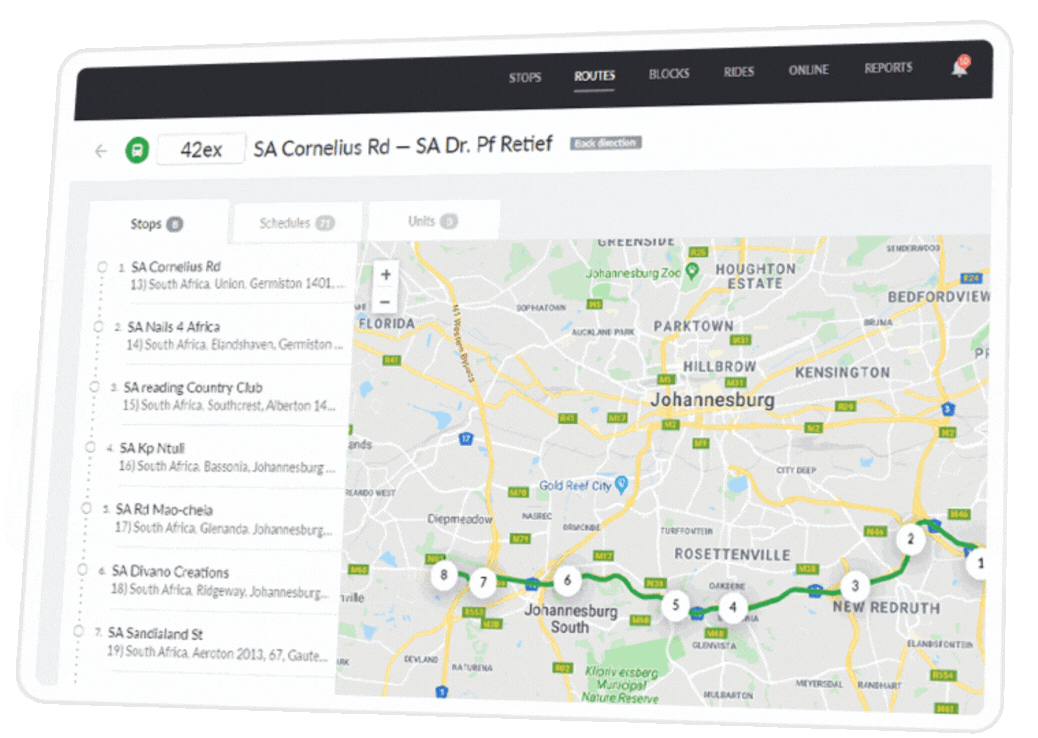Click the Back direction badge
Image resolution: width=1038 pixels, height=738 pixels.
pyautogui.click(x=605, y=143)
